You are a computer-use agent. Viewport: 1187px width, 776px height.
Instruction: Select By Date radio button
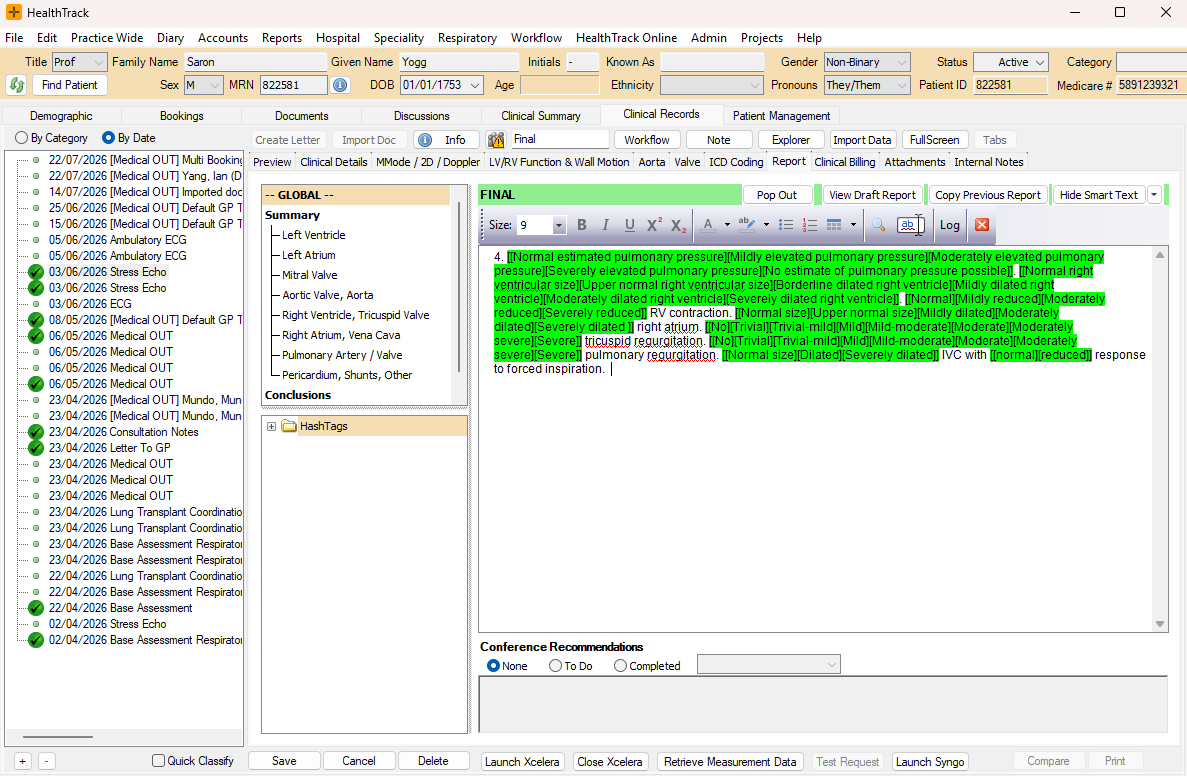click(108, 138)
